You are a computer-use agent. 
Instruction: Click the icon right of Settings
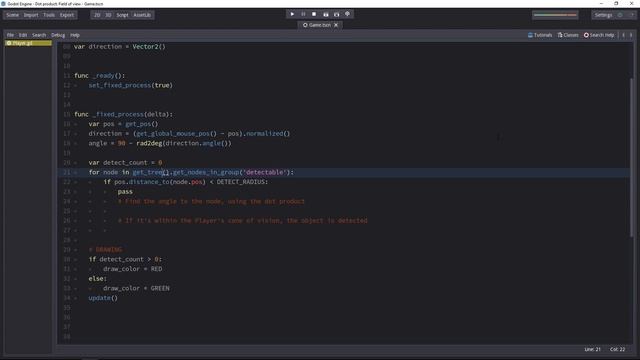click(620, 15)
